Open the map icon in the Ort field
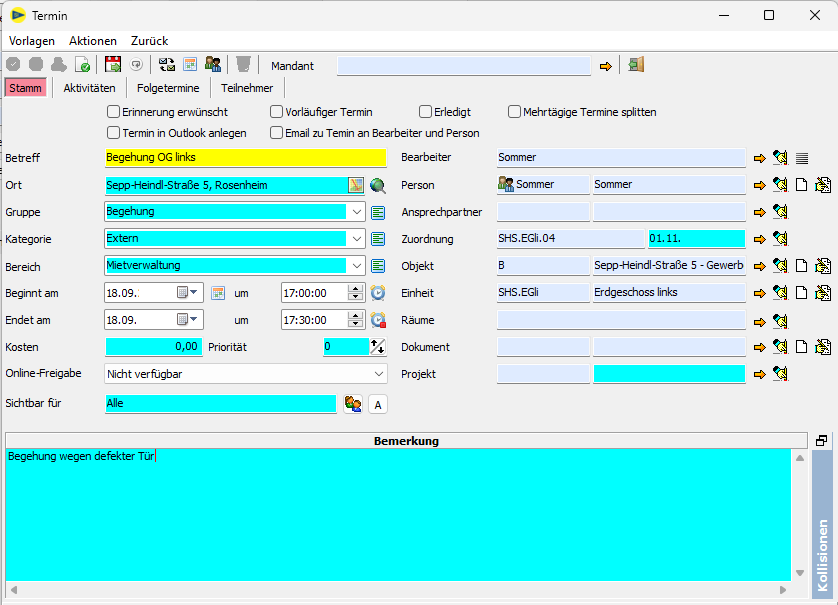This screenshot has height=605, width=838. (355, 185)
